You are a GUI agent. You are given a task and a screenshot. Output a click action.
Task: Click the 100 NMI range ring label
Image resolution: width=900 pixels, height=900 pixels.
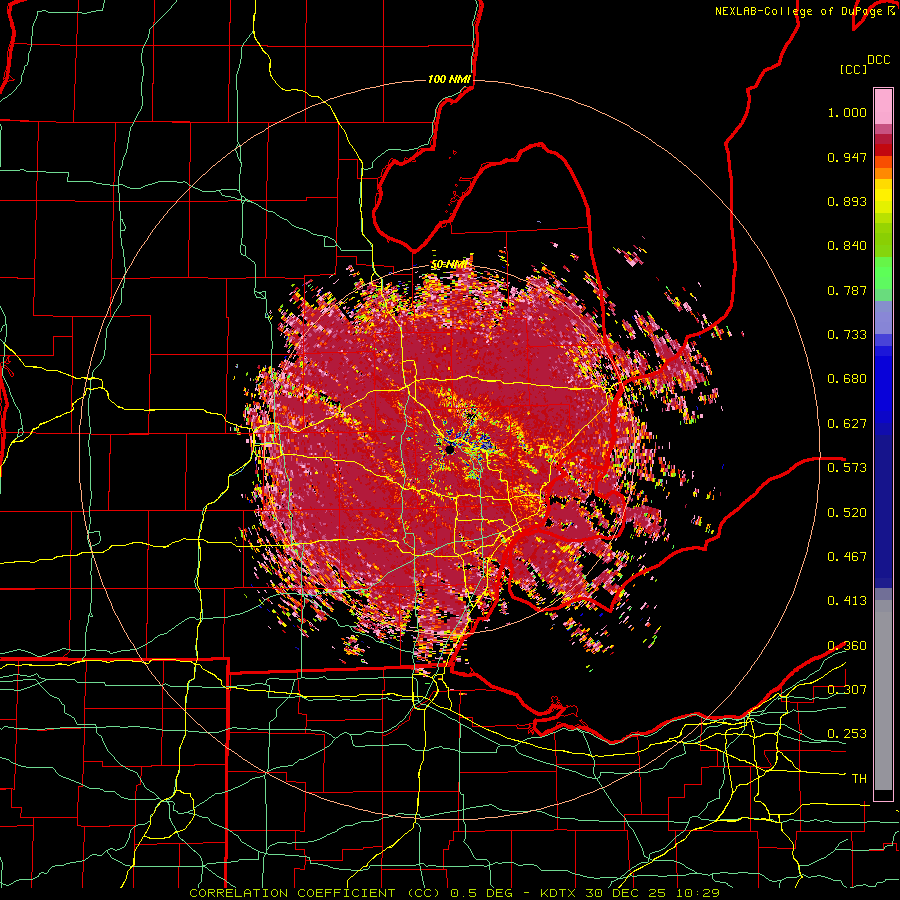449,79
